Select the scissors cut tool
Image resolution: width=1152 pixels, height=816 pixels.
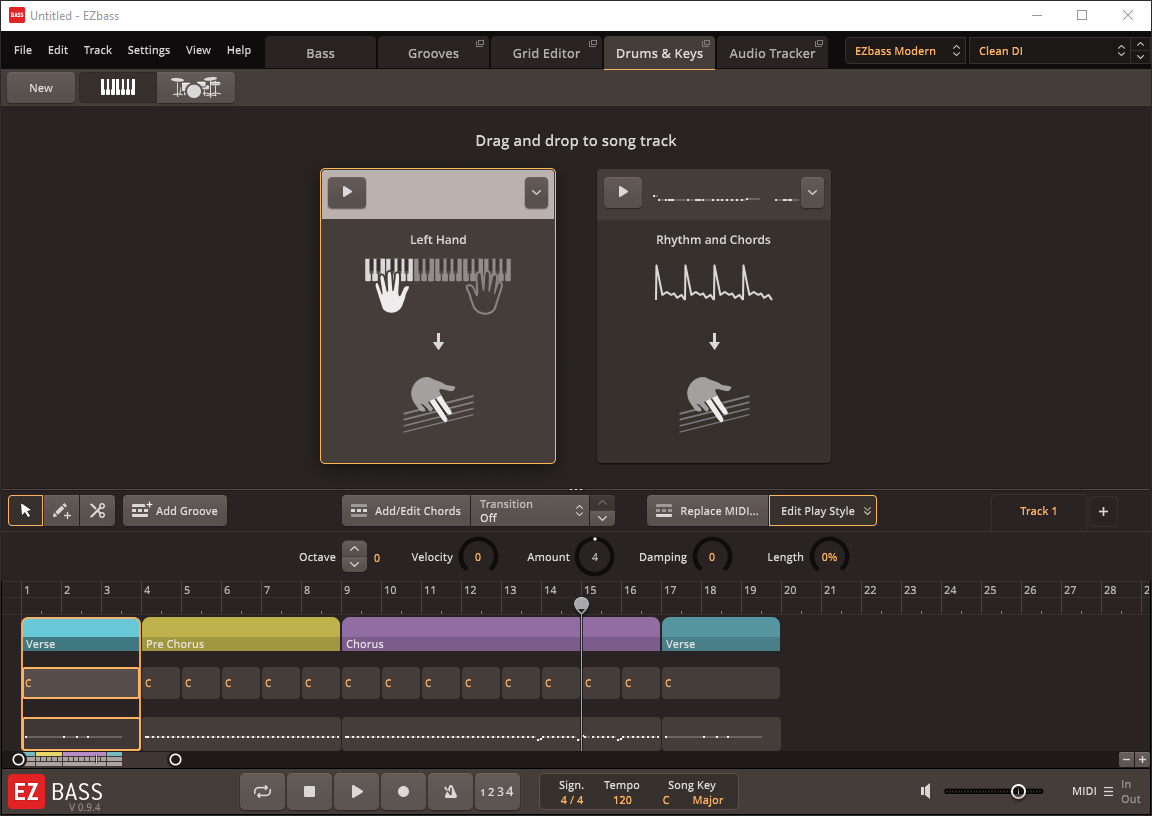97,511
